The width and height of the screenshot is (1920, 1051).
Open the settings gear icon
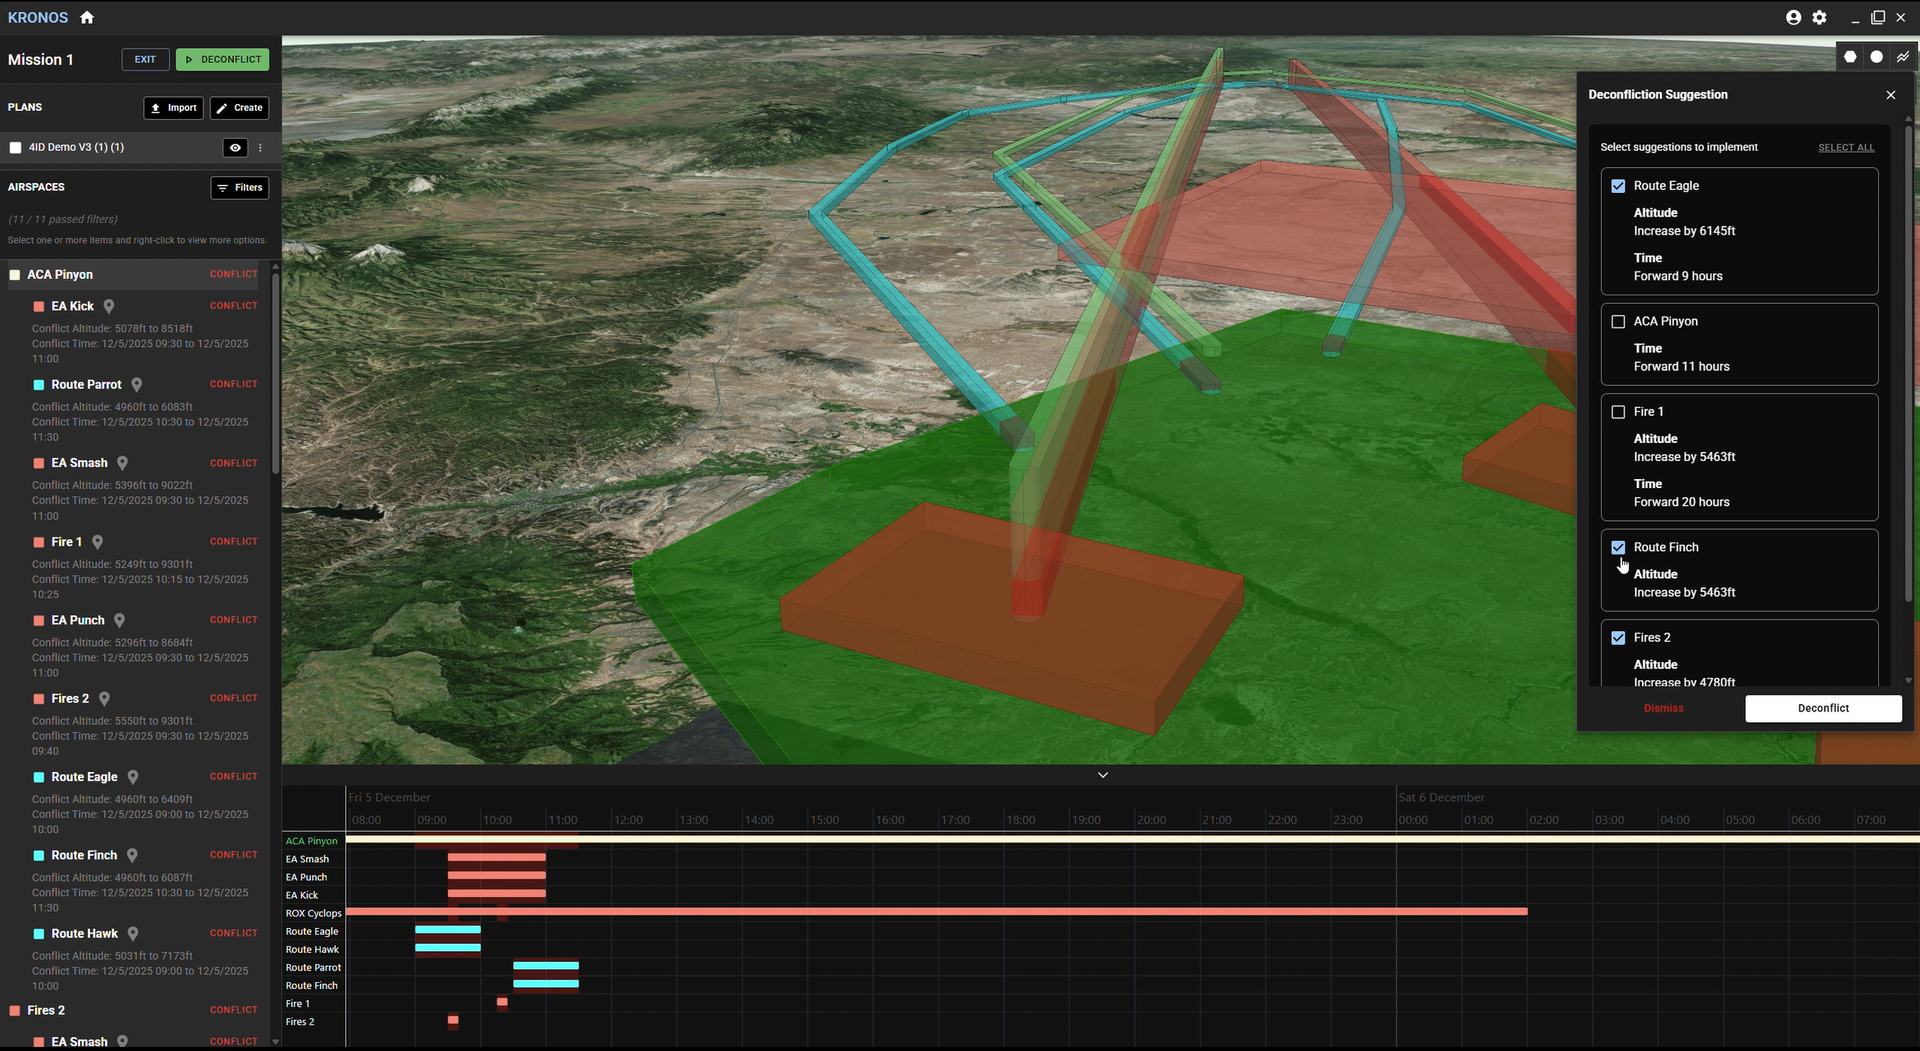click(1820, 17)
